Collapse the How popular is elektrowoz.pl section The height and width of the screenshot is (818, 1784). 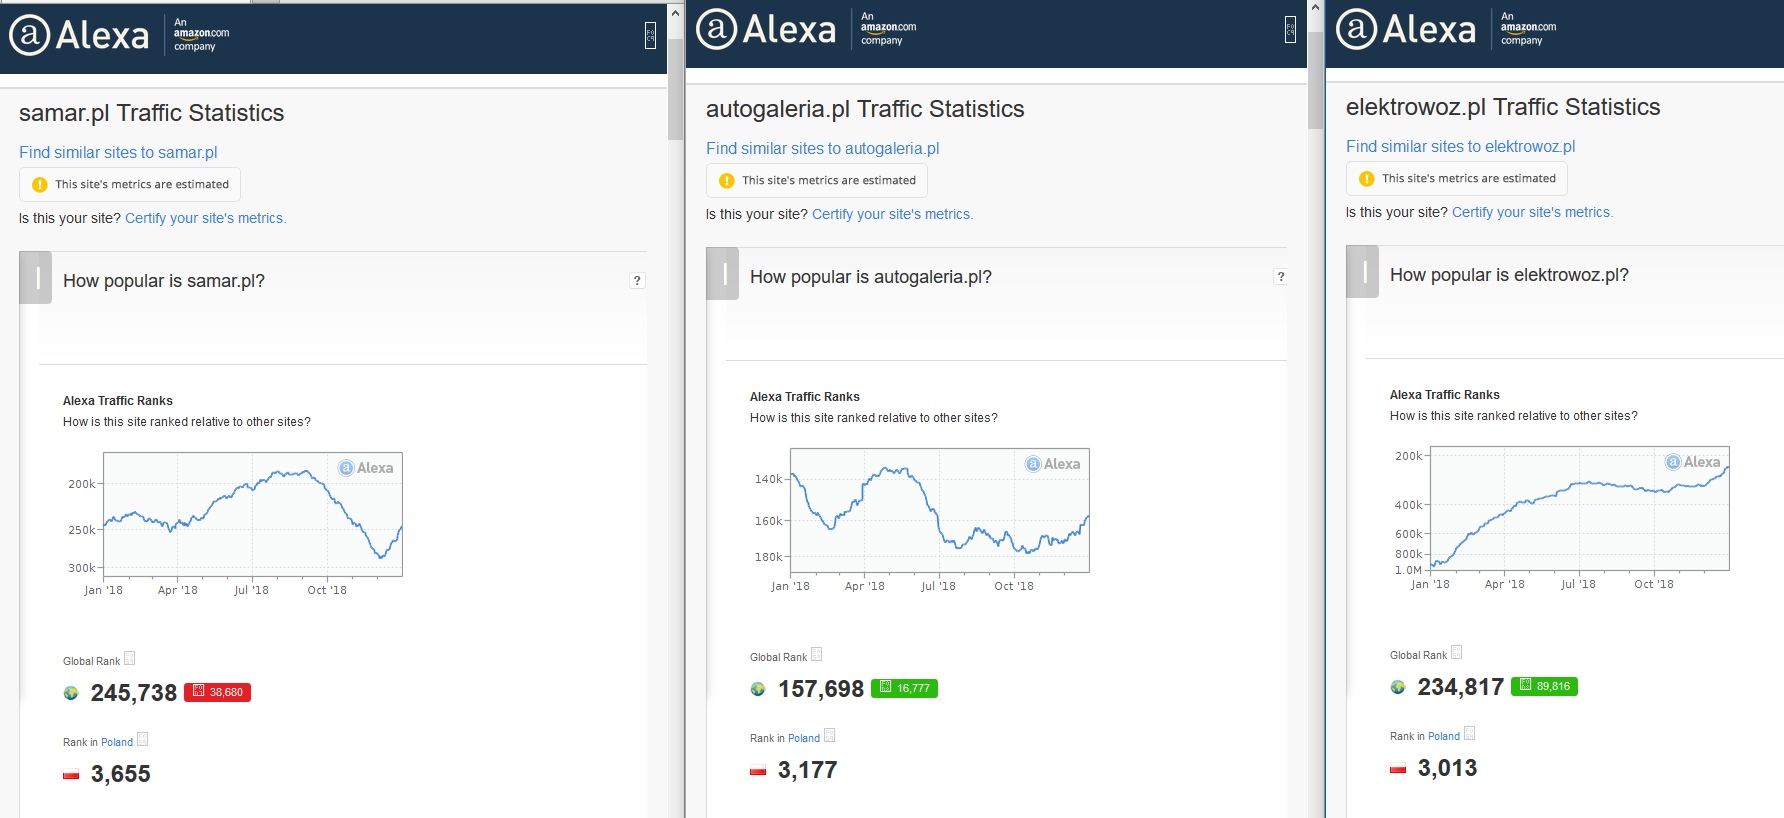(x=1363, y=272)
